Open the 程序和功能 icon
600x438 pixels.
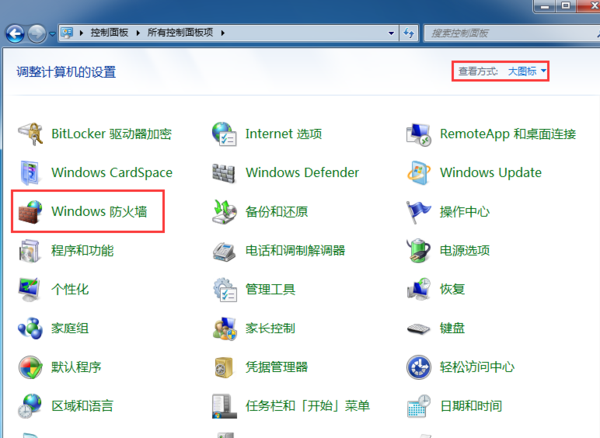tap(30, 251)
